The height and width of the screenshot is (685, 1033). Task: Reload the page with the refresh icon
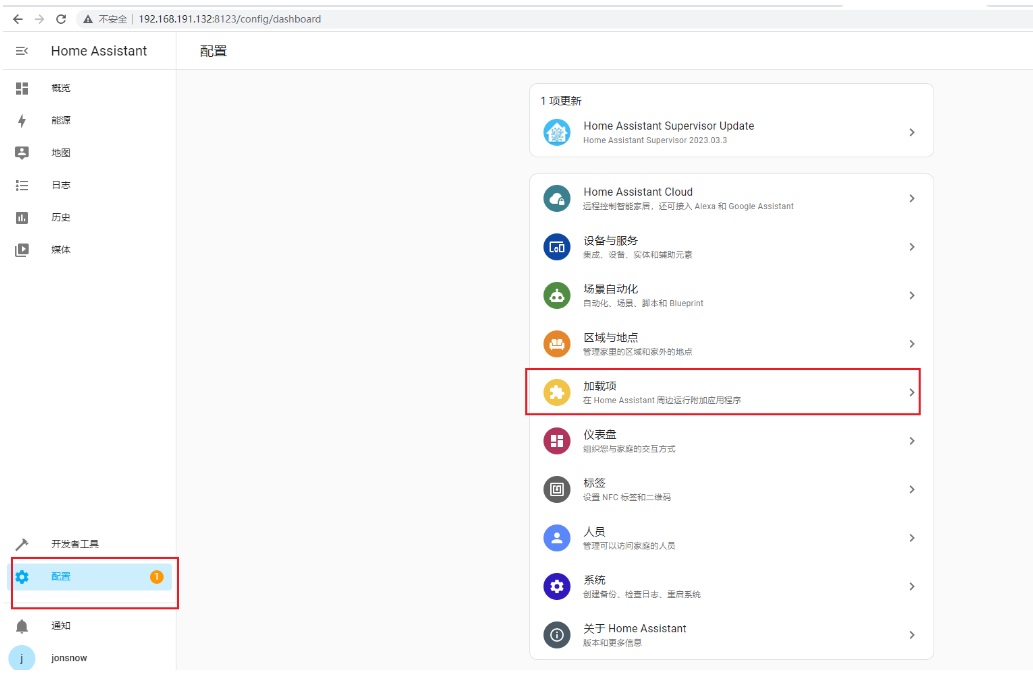coord(61,19)
